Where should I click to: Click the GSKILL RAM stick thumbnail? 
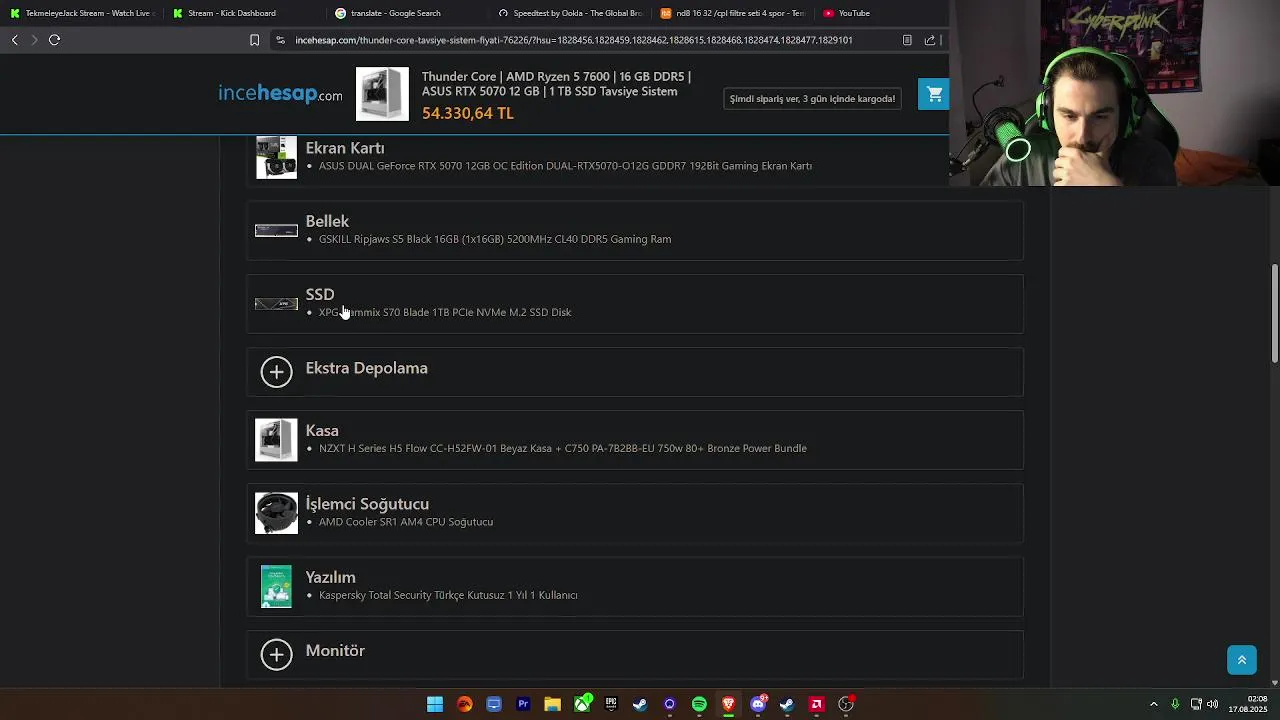276,230
